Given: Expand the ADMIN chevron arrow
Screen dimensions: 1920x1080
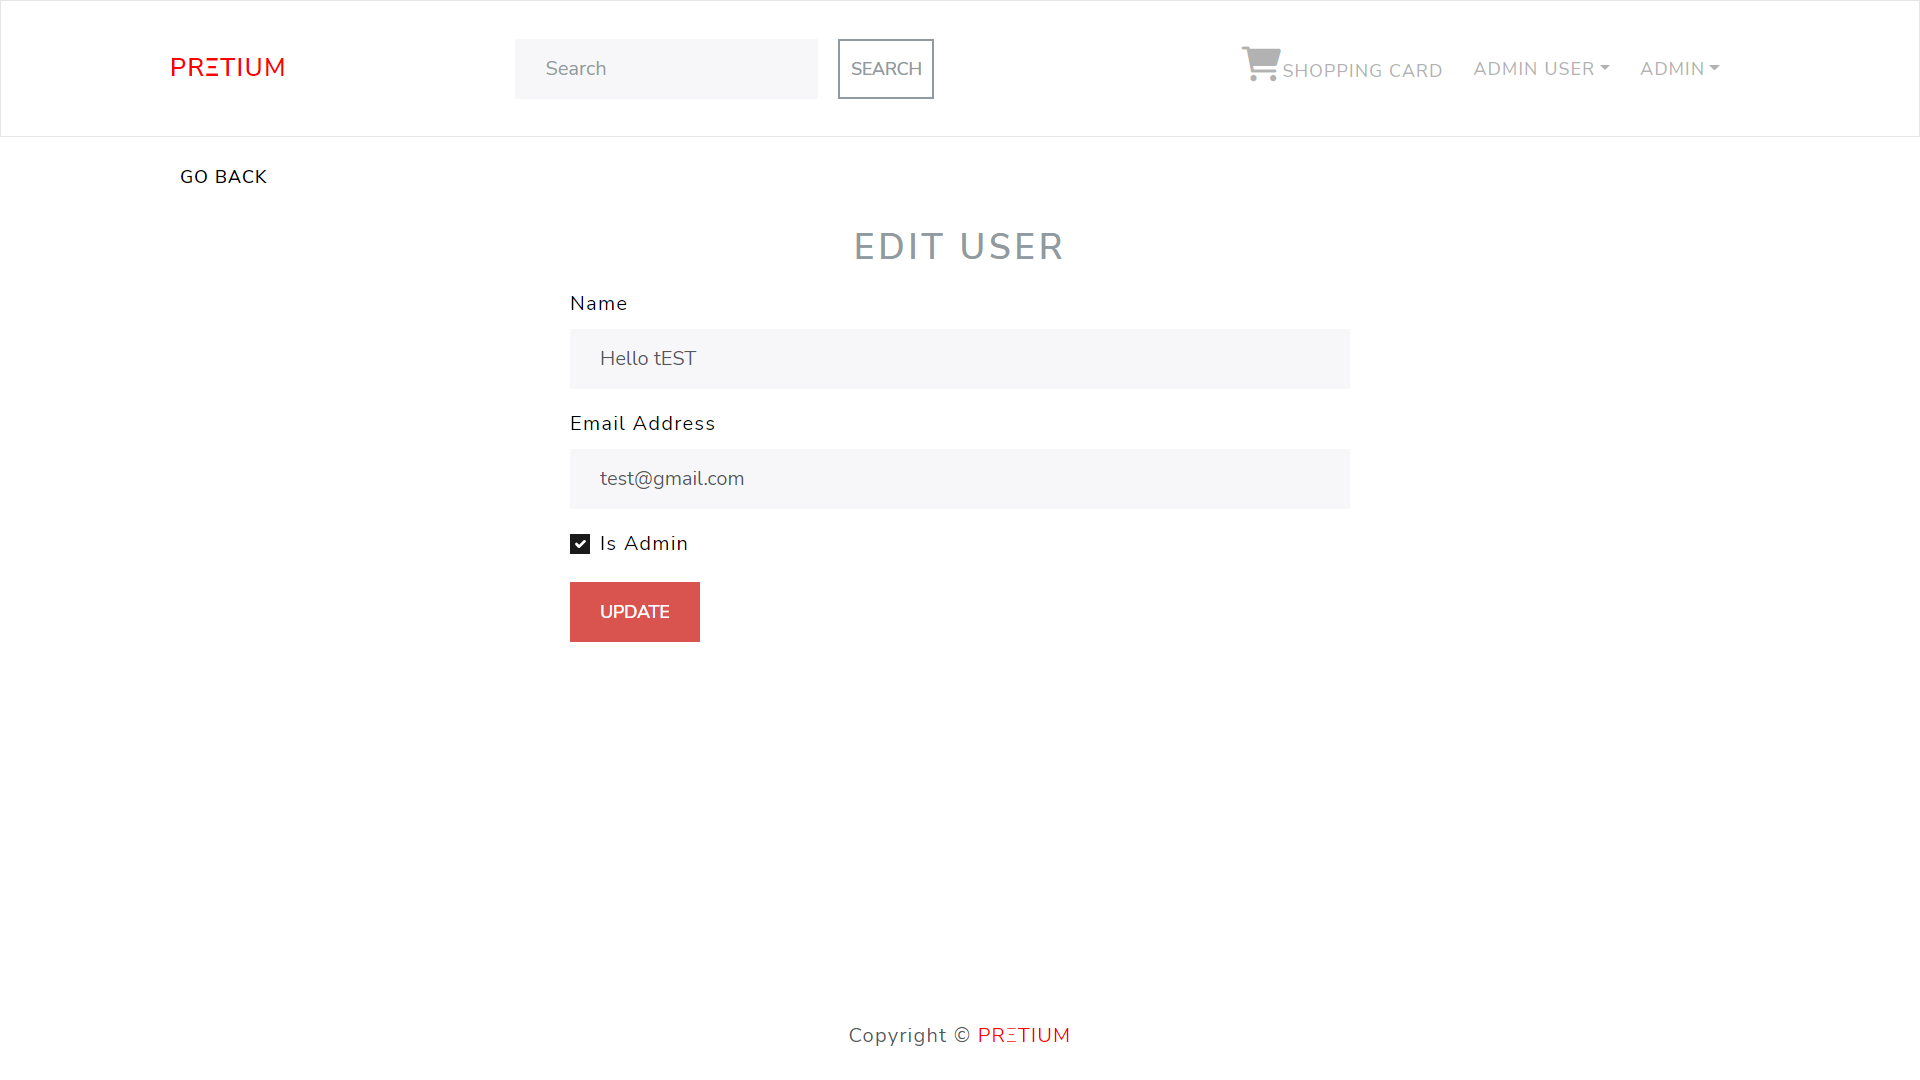Looking at the screenshot, I should [x=1714, y=68].
